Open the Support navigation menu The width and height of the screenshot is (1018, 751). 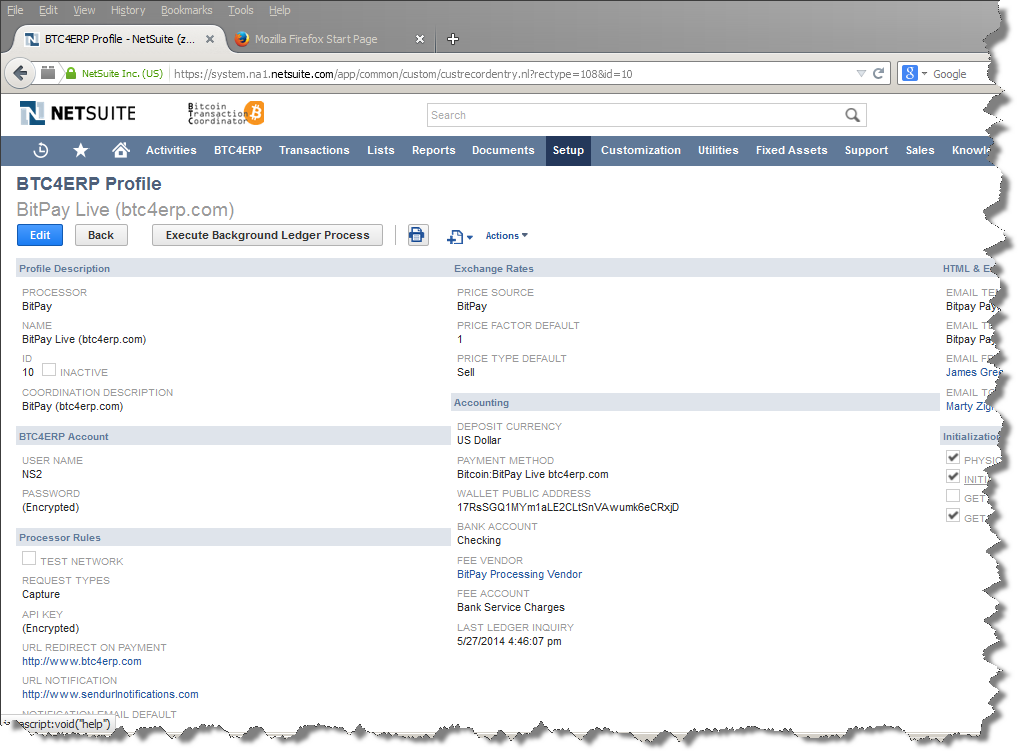click(866, 151)
